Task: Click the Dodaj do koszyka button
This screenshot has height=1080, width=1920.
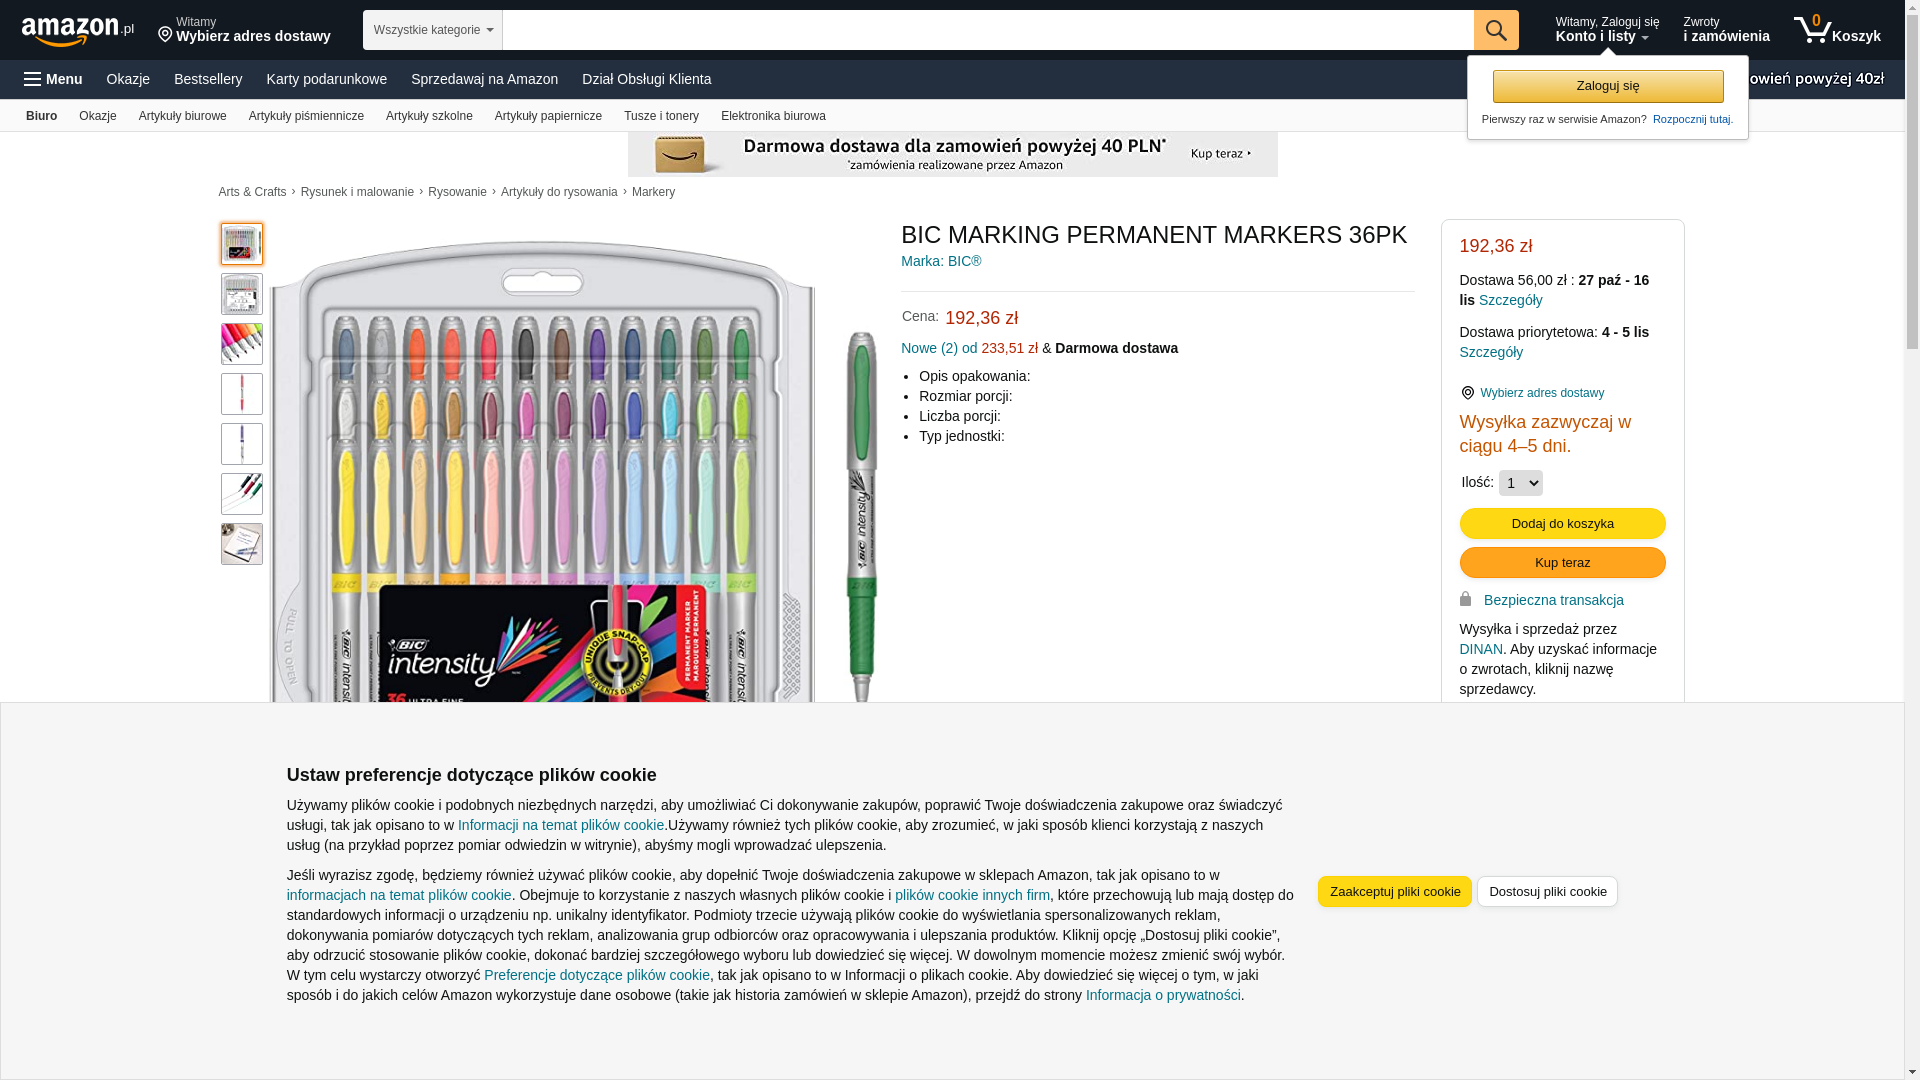Action: (1562, 524)
